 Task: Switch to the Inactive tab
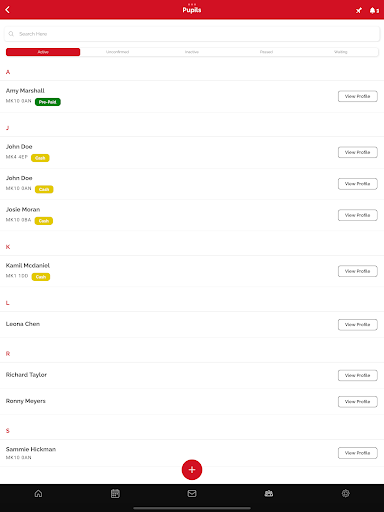192,52
